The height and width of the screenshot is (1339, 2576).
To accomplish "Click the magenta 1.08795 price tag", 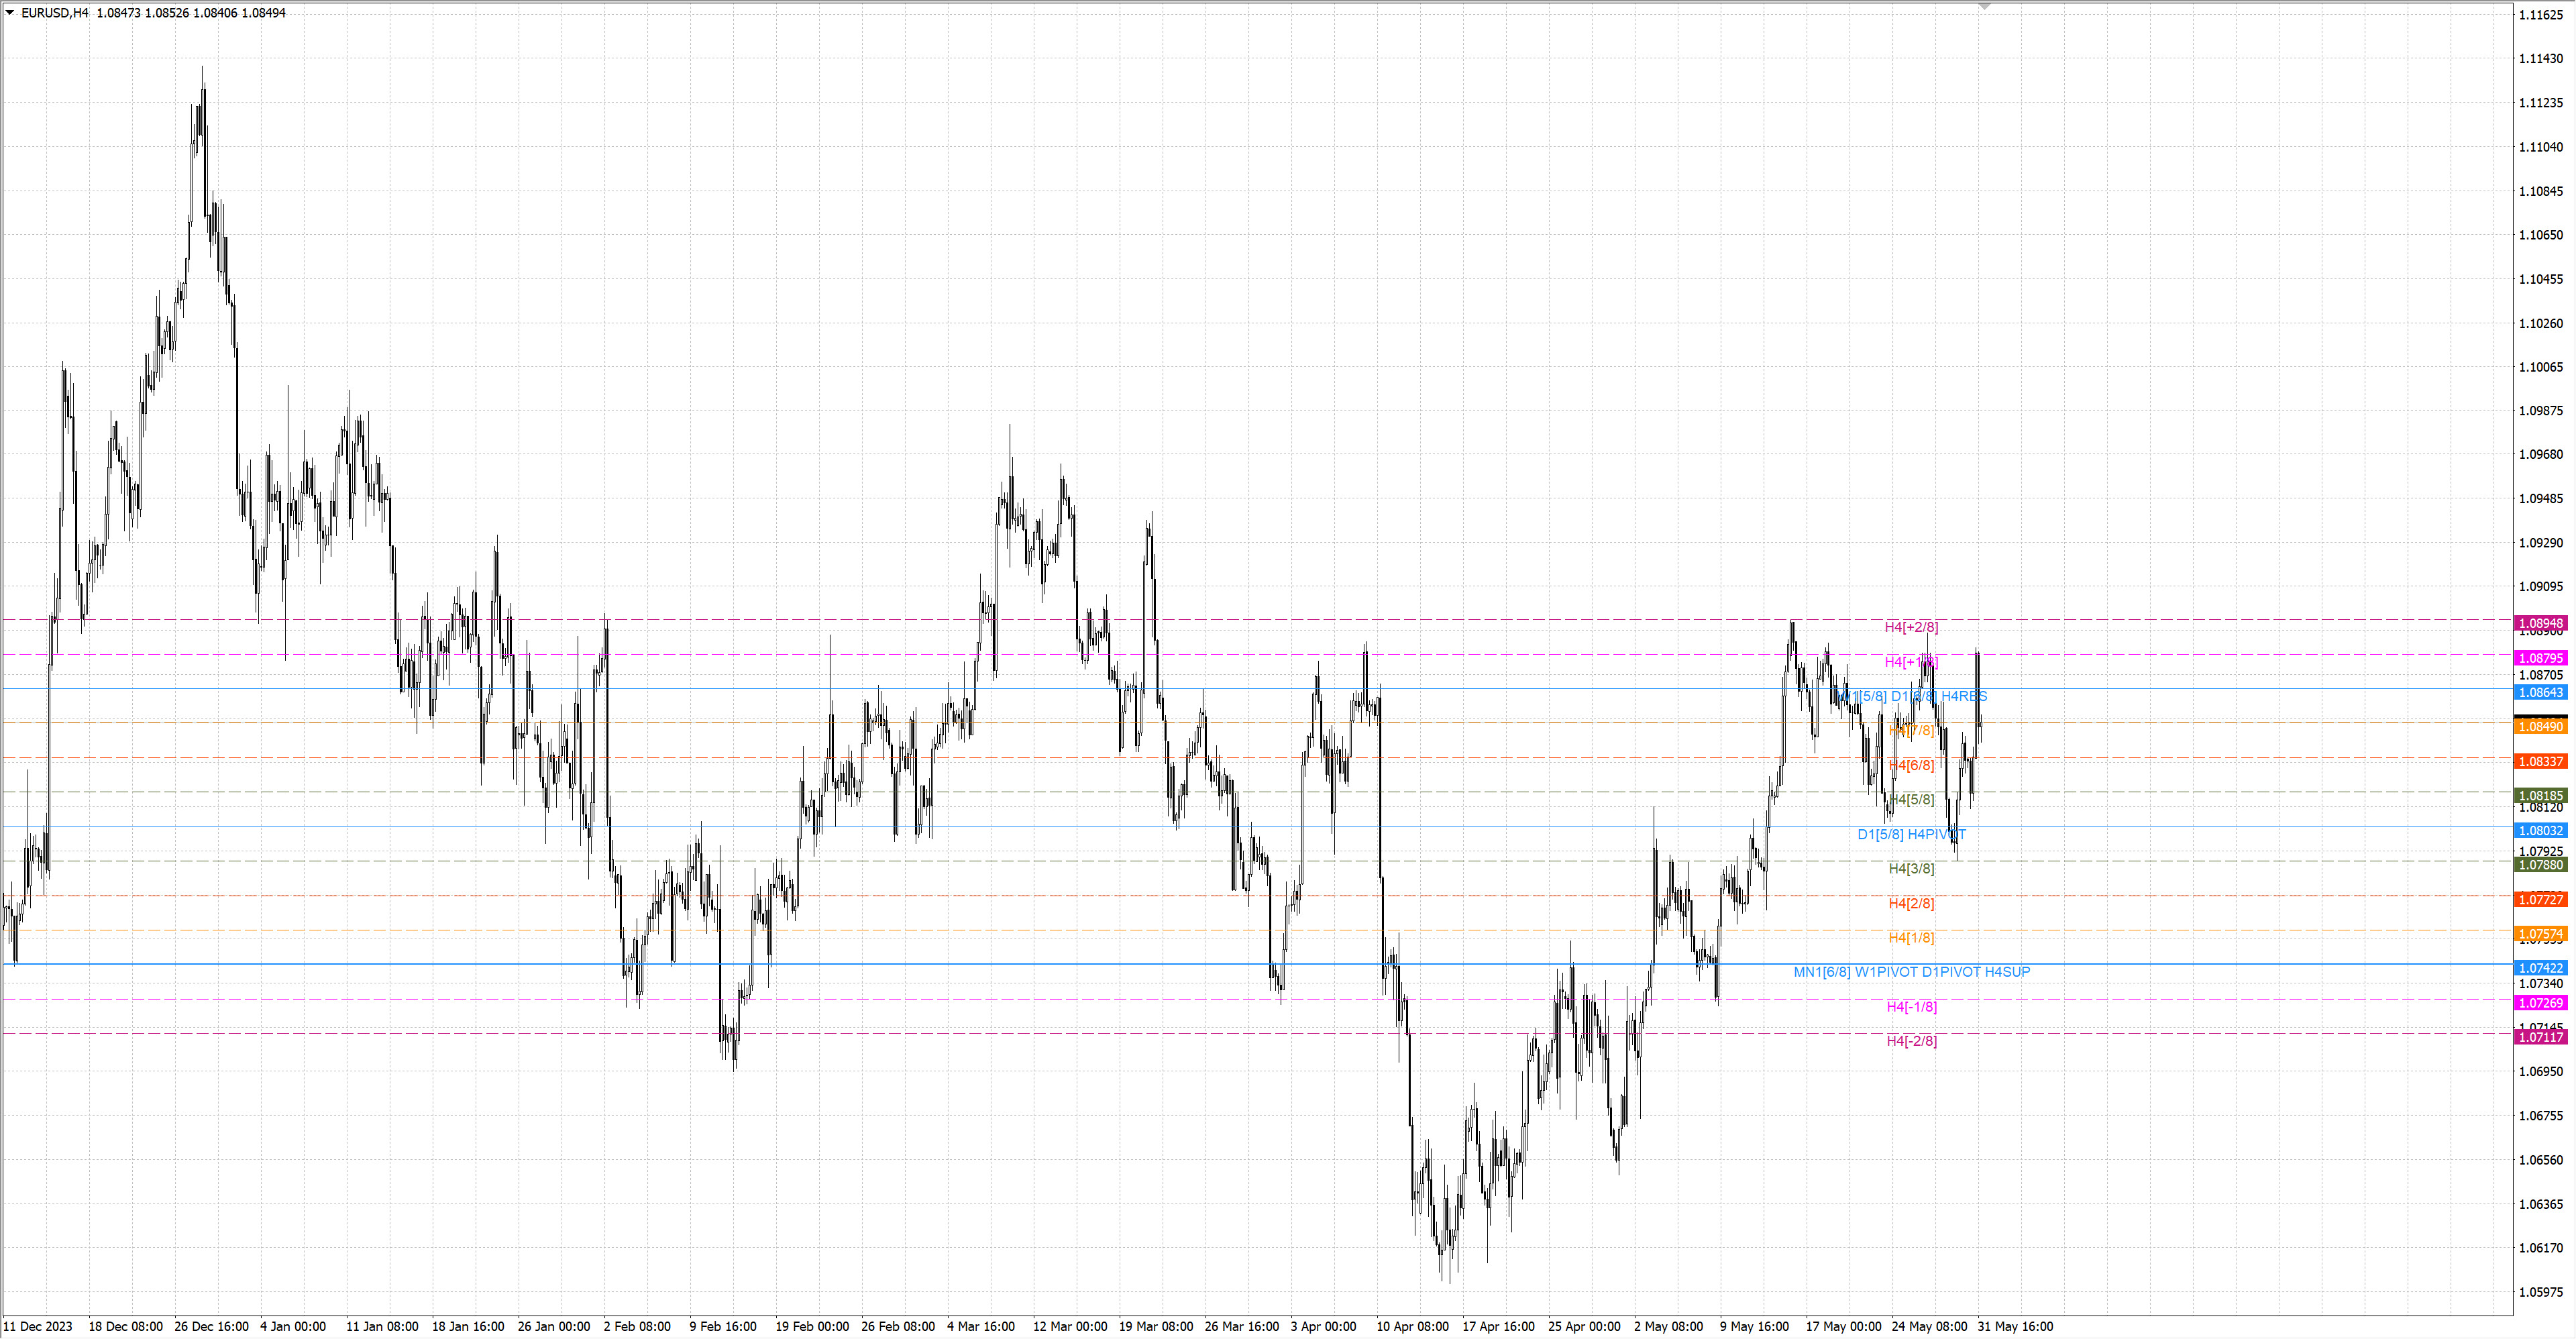I will click(2540, 659).
